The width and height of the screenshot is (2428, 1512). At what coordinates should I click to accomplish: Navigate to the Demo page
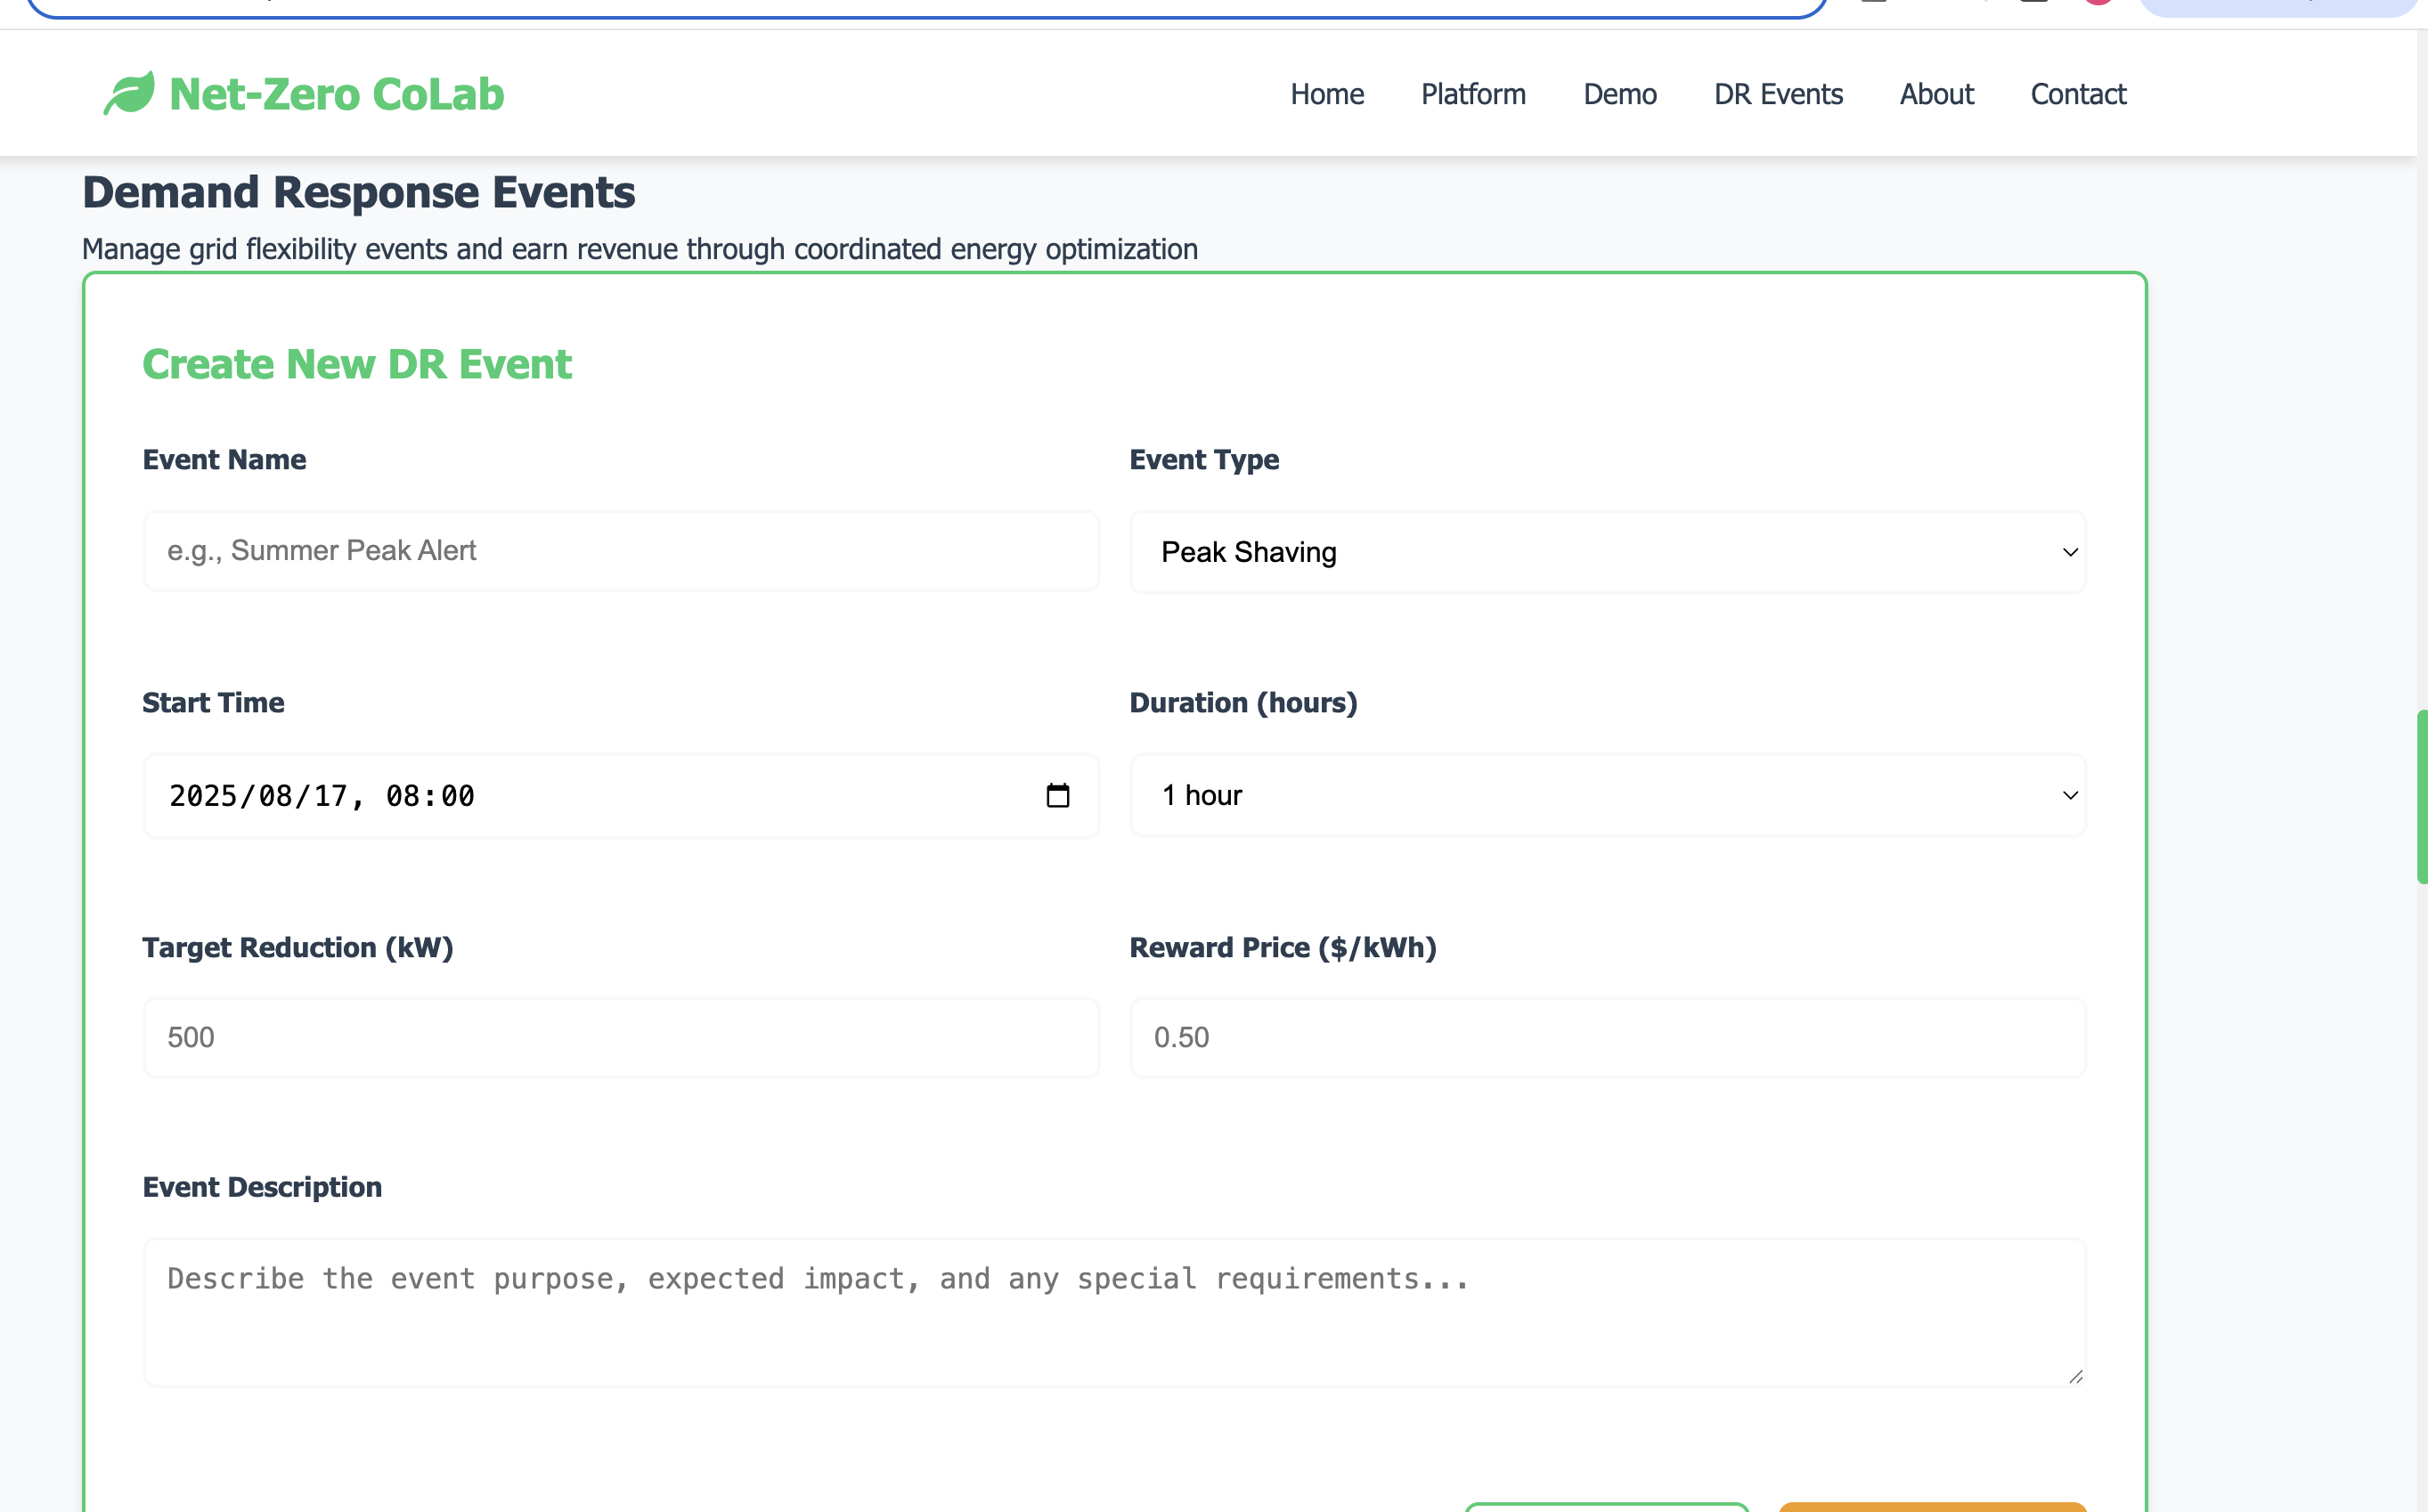(1619, 94)
